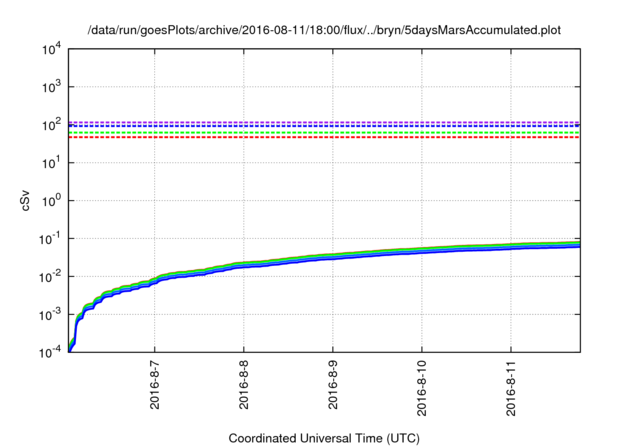This screenshot has height=448, width=640.
Task: Click the 2016-8-7 date tick label
Action: pyautogui.click(x=155, y=384)
